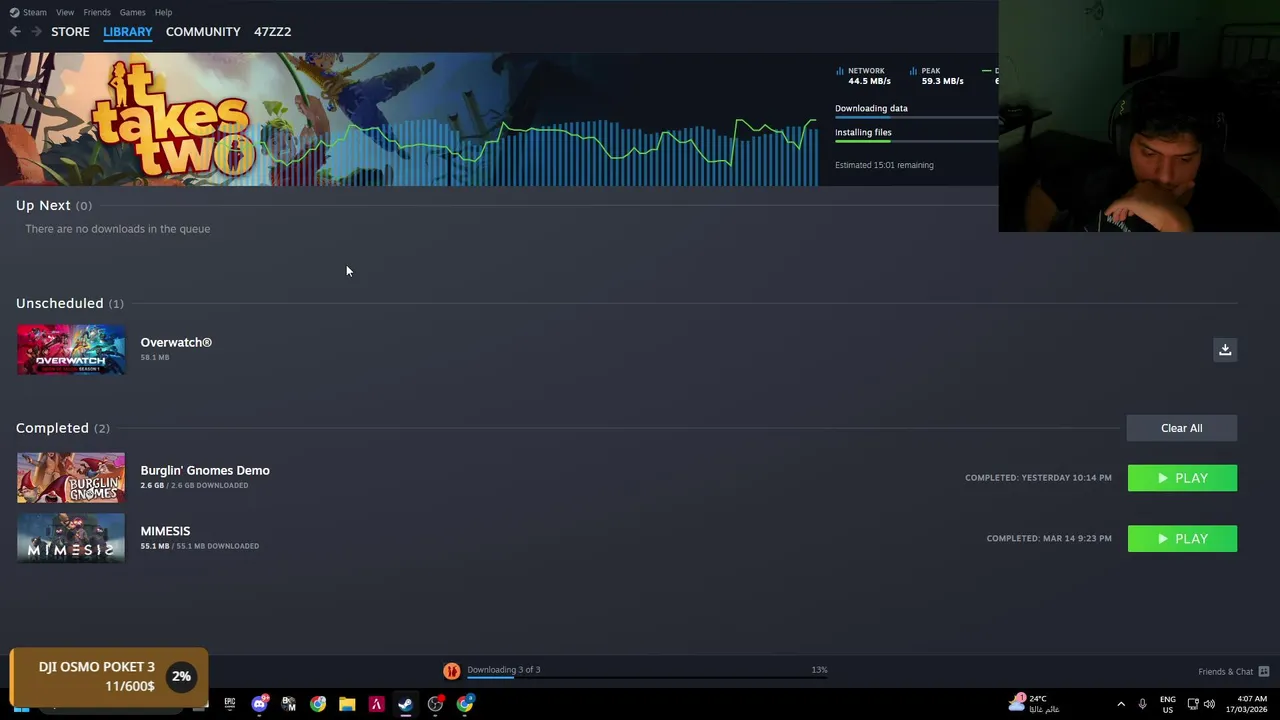Screen dimensions: 1280x720
Task: Open Discord from the taskbar
Action: (259, 704)
